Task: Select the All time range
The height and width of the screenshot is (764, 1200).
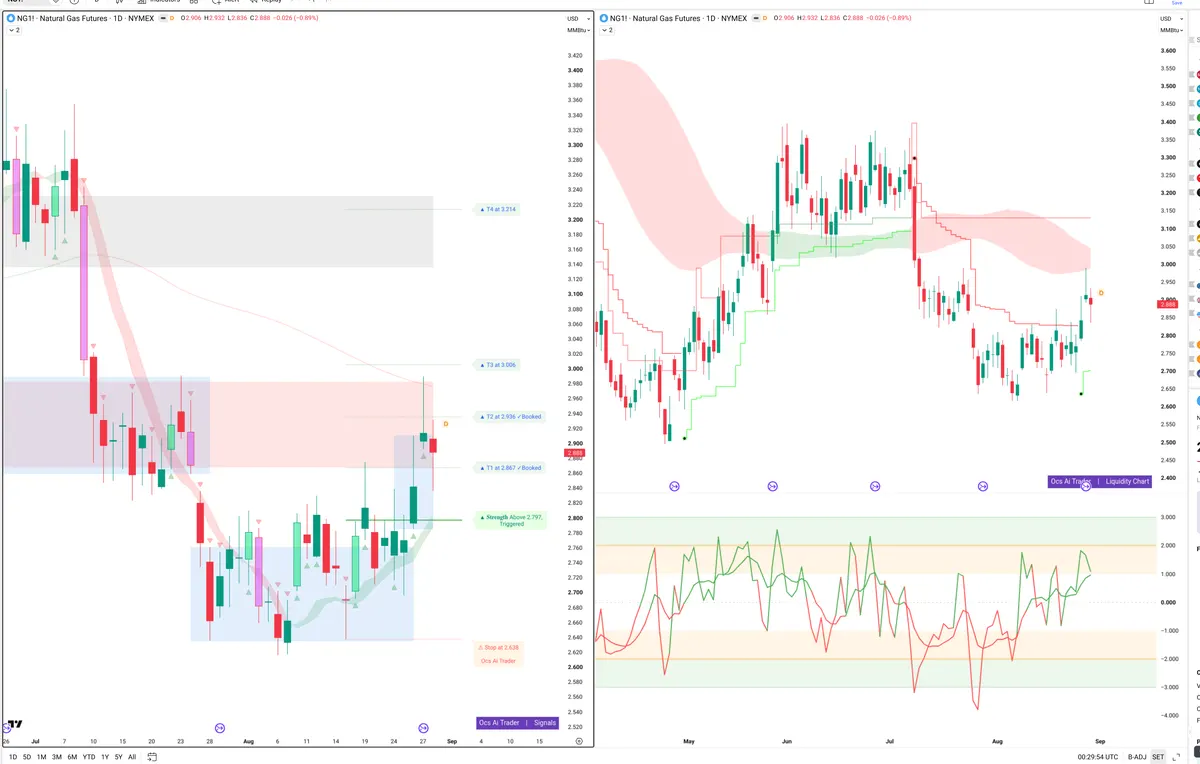Action: pyautogui.click(x=132, y=757)
